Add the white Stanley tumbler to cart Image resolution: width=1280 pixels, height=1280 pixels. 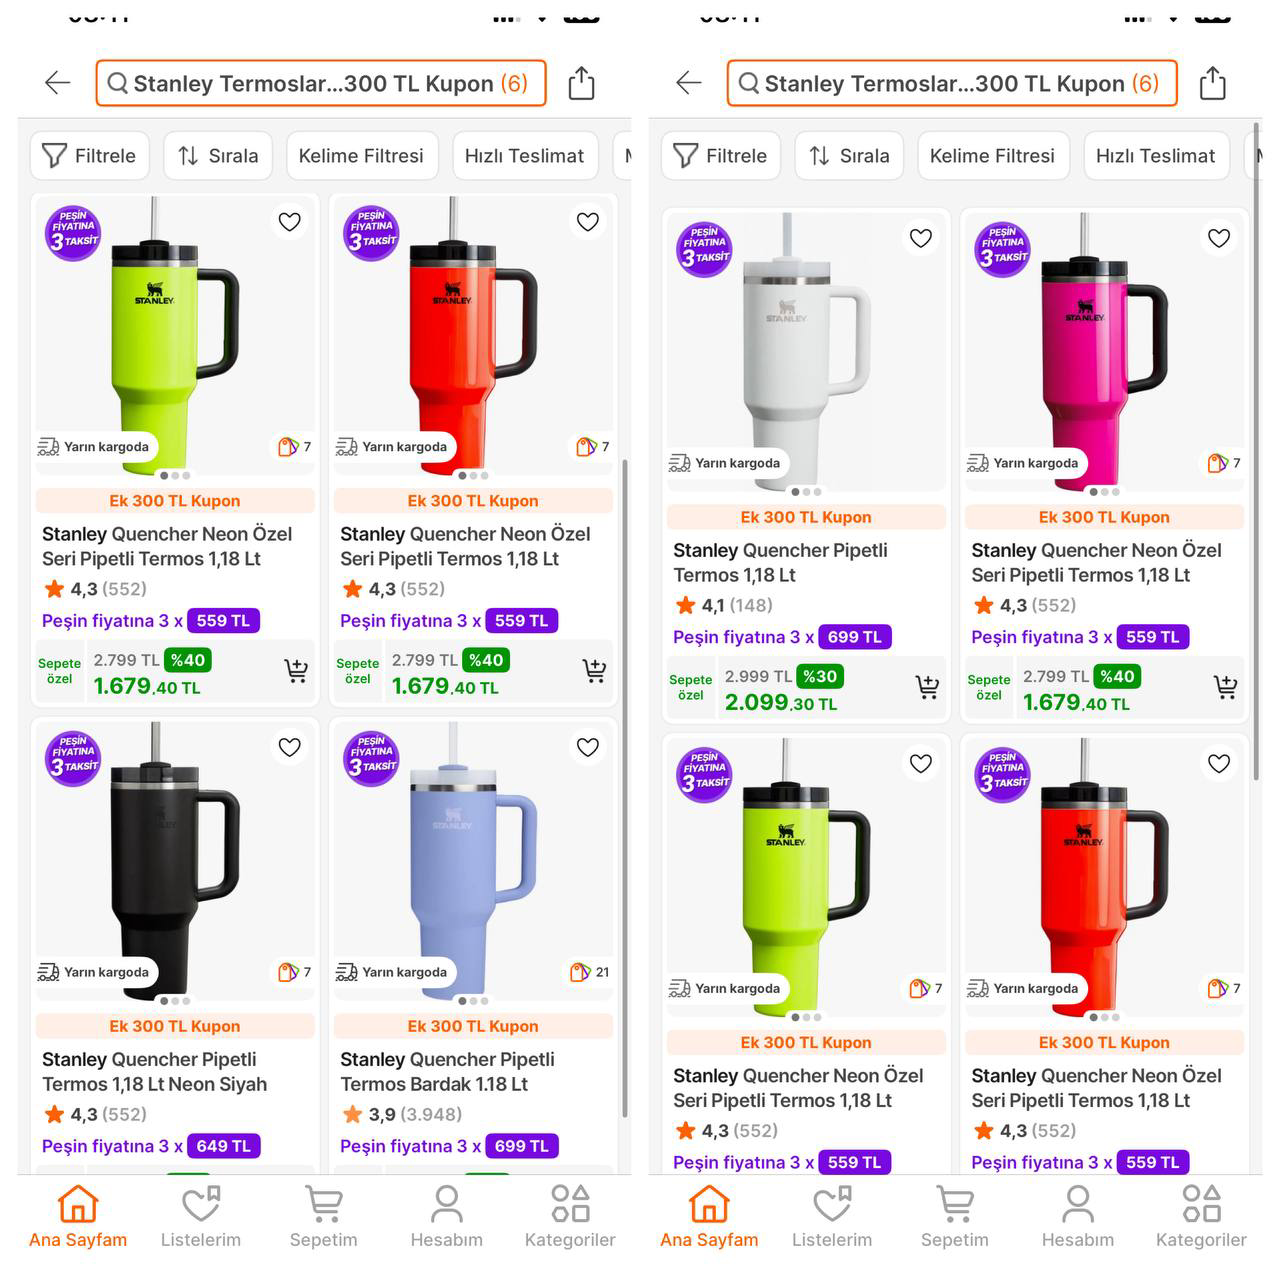click(927, 687)
